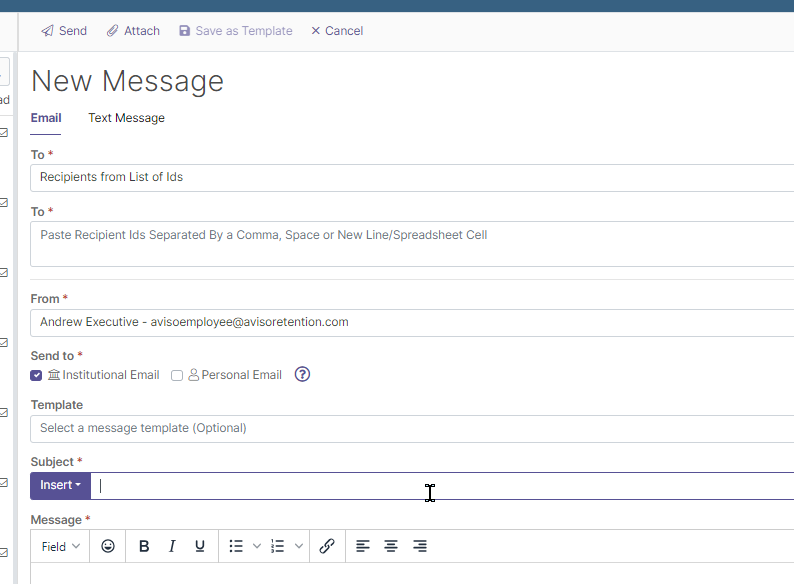This screenshot has width=794, height=584.
Task: Open the emoji picker
Action: 108,546
